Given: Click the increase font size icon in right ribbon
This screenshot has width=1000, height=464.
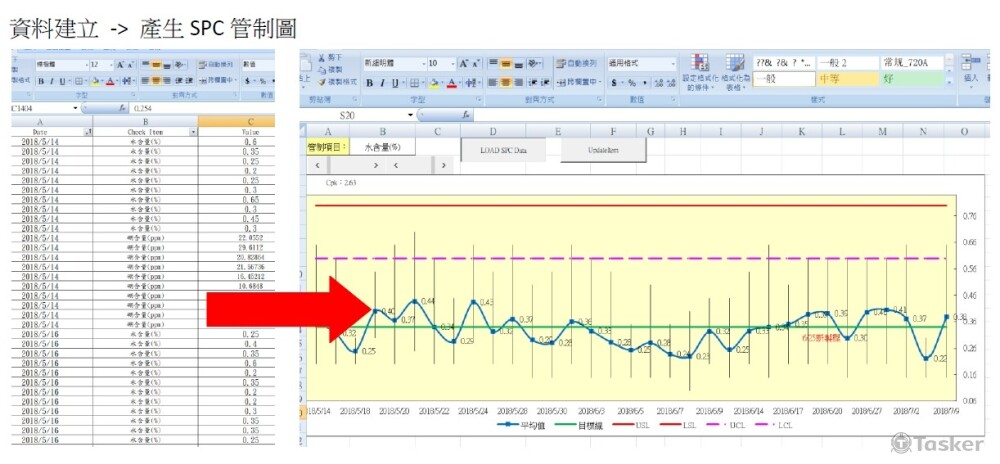Looking at the screenshot, I should coord(465,63).
